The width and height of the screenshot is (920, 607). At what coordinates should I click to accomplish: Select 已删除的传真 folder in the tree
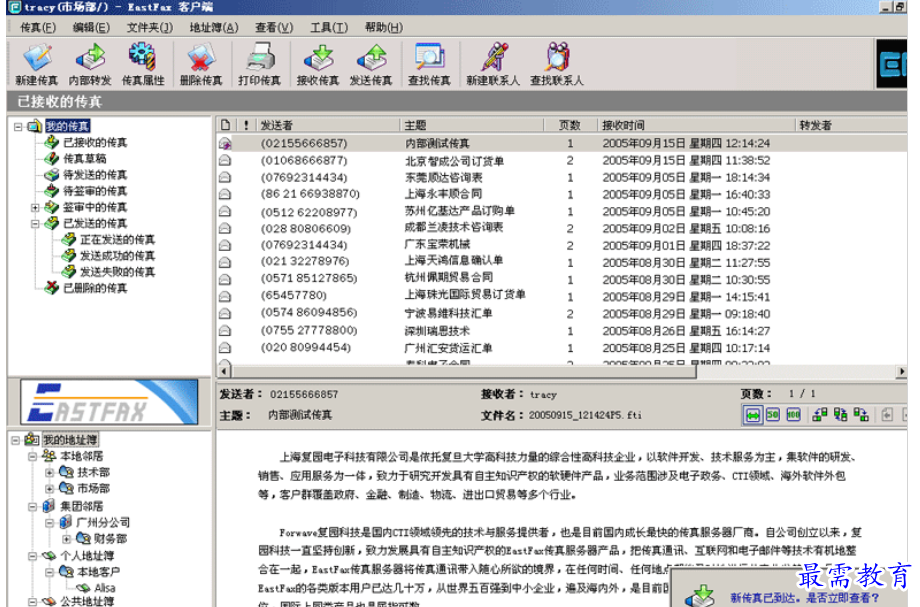click(x=94, y=288)
